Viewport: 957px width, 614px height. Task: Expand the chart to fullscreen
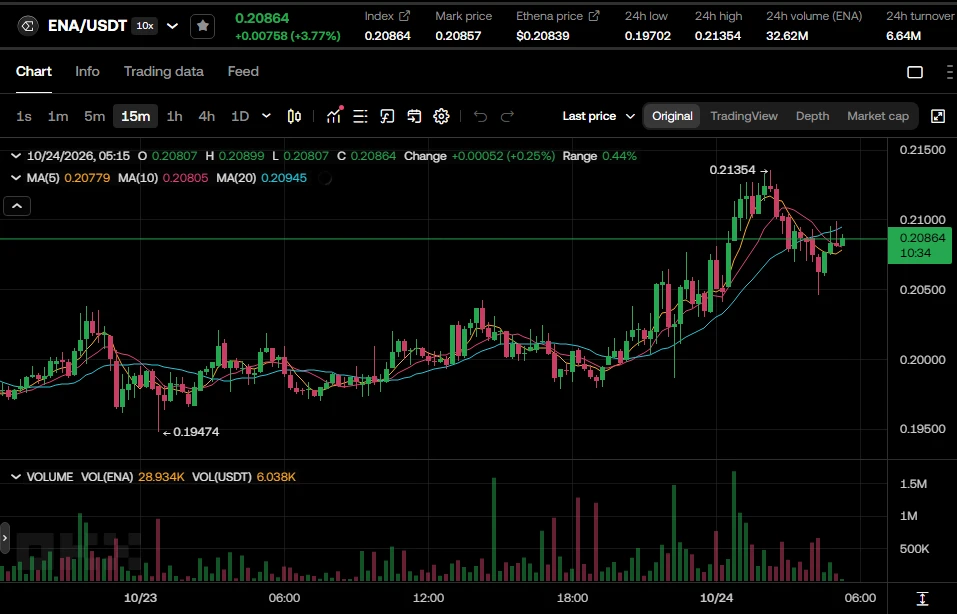tap(938, 116)
